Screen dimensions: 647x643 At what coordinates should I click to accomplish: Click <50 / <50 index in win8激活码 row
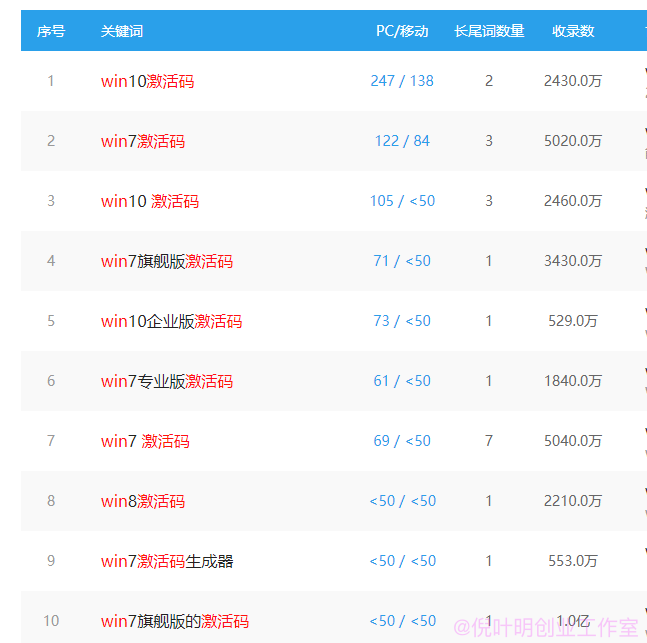point(402,501)
